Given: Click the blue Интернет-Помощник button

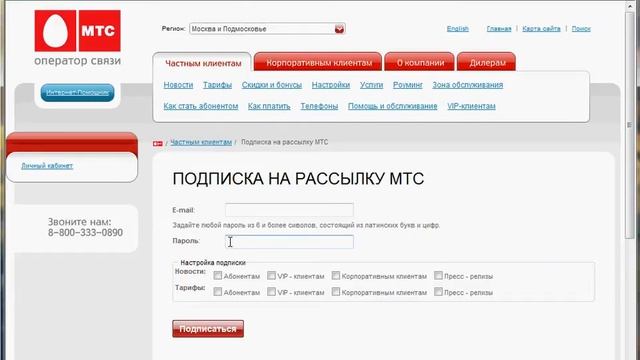Looking at the screenshot, I should (x=78, y=93).
